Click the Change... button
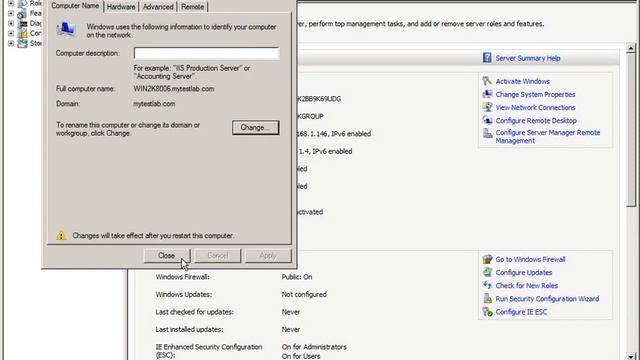Viewport: 640px width, 360px height. 256,127
